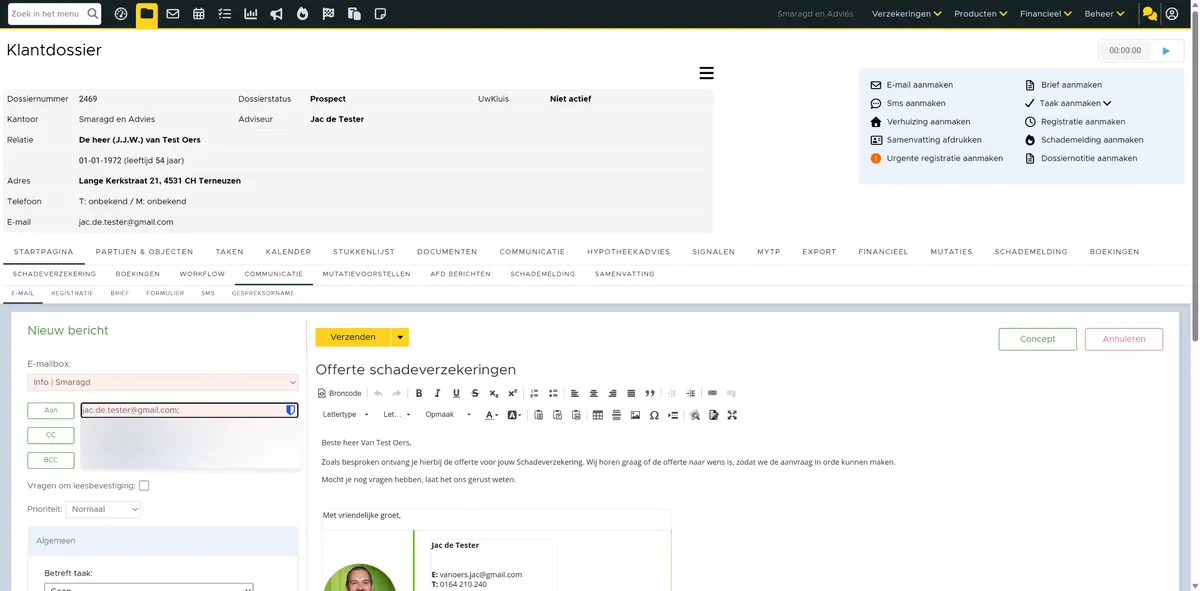Select the Schadeverzekering sub-tab

[x=55, y=274]
